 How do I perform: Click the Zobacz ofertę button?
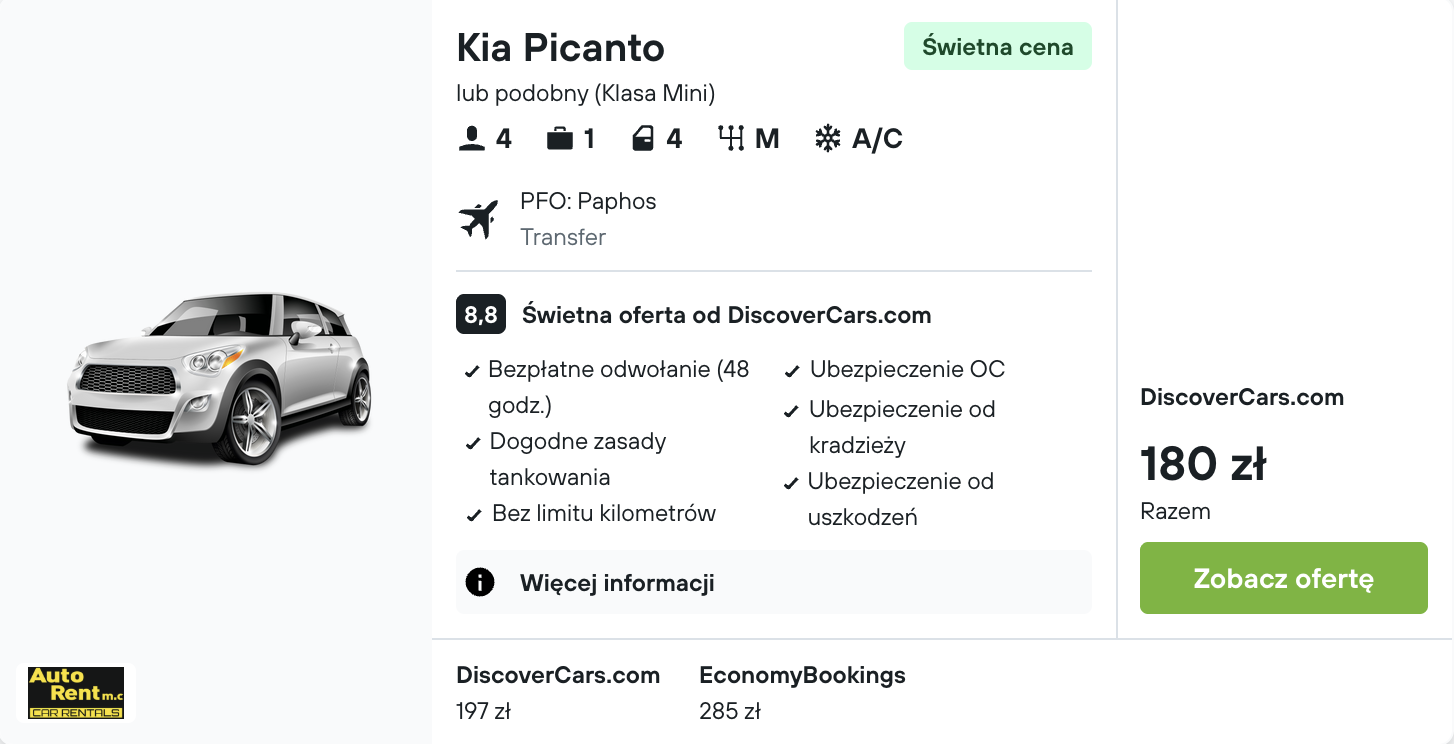pos(1283,578)
